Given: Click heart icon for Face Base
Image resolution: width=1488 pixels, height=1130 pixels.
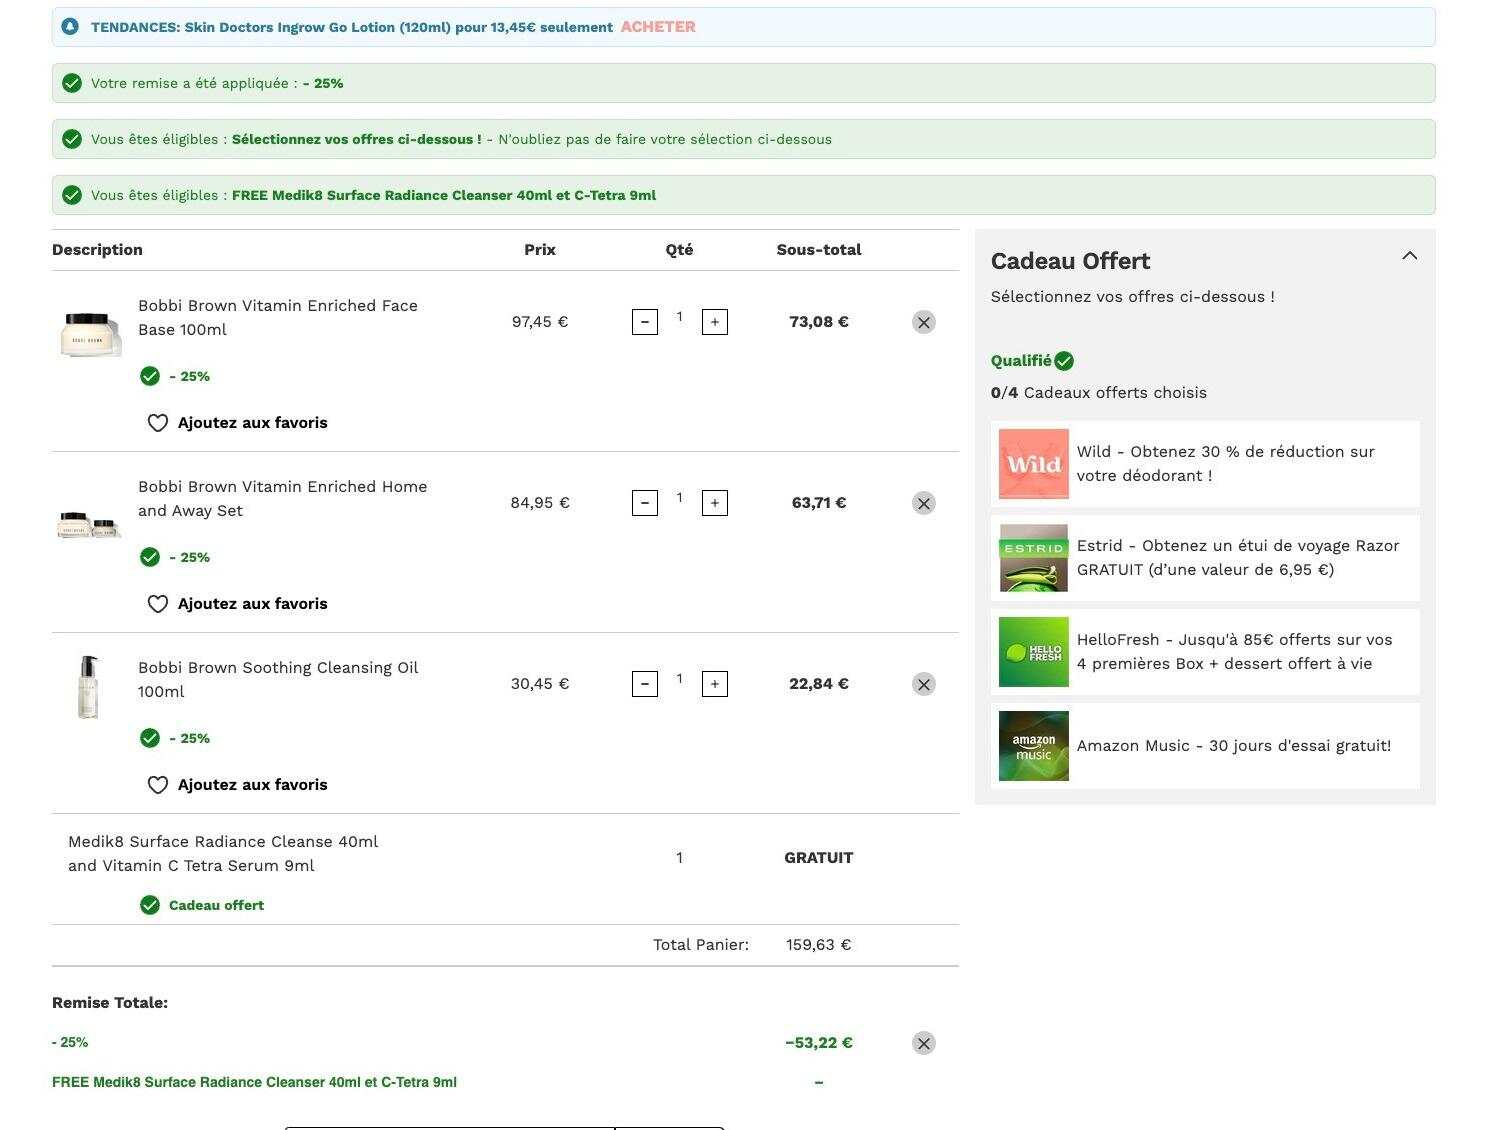Looking at the screenshot, I should 158,423.
